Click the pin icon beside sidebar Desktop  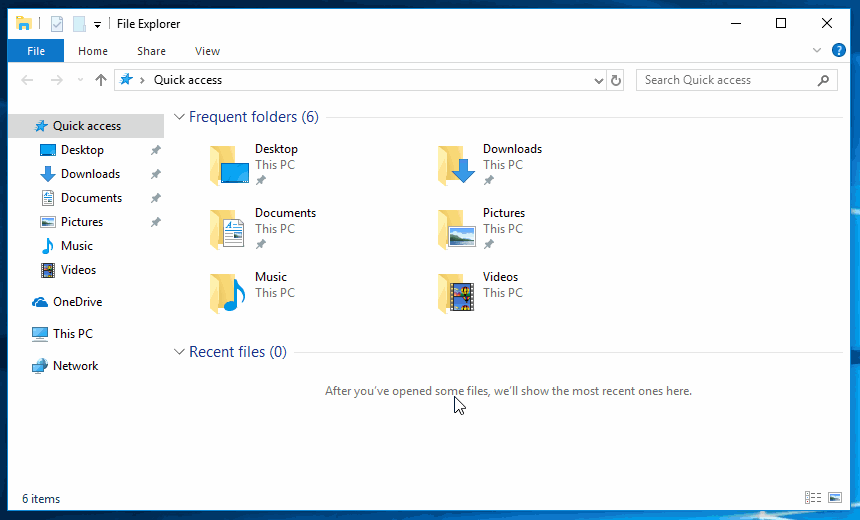156,150
